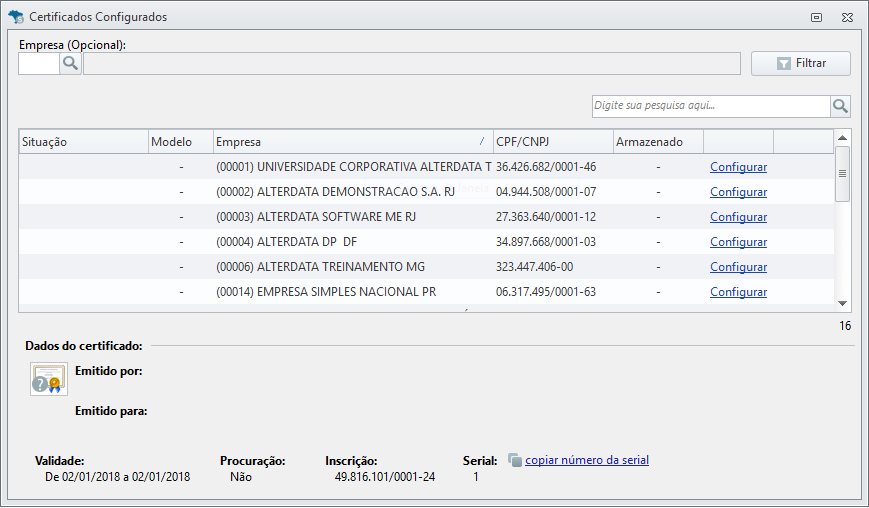
Task: Select row '(00002) ALTERDATA DEMONSTRACAO S.A. RJ'
Action: click(426, 192)
